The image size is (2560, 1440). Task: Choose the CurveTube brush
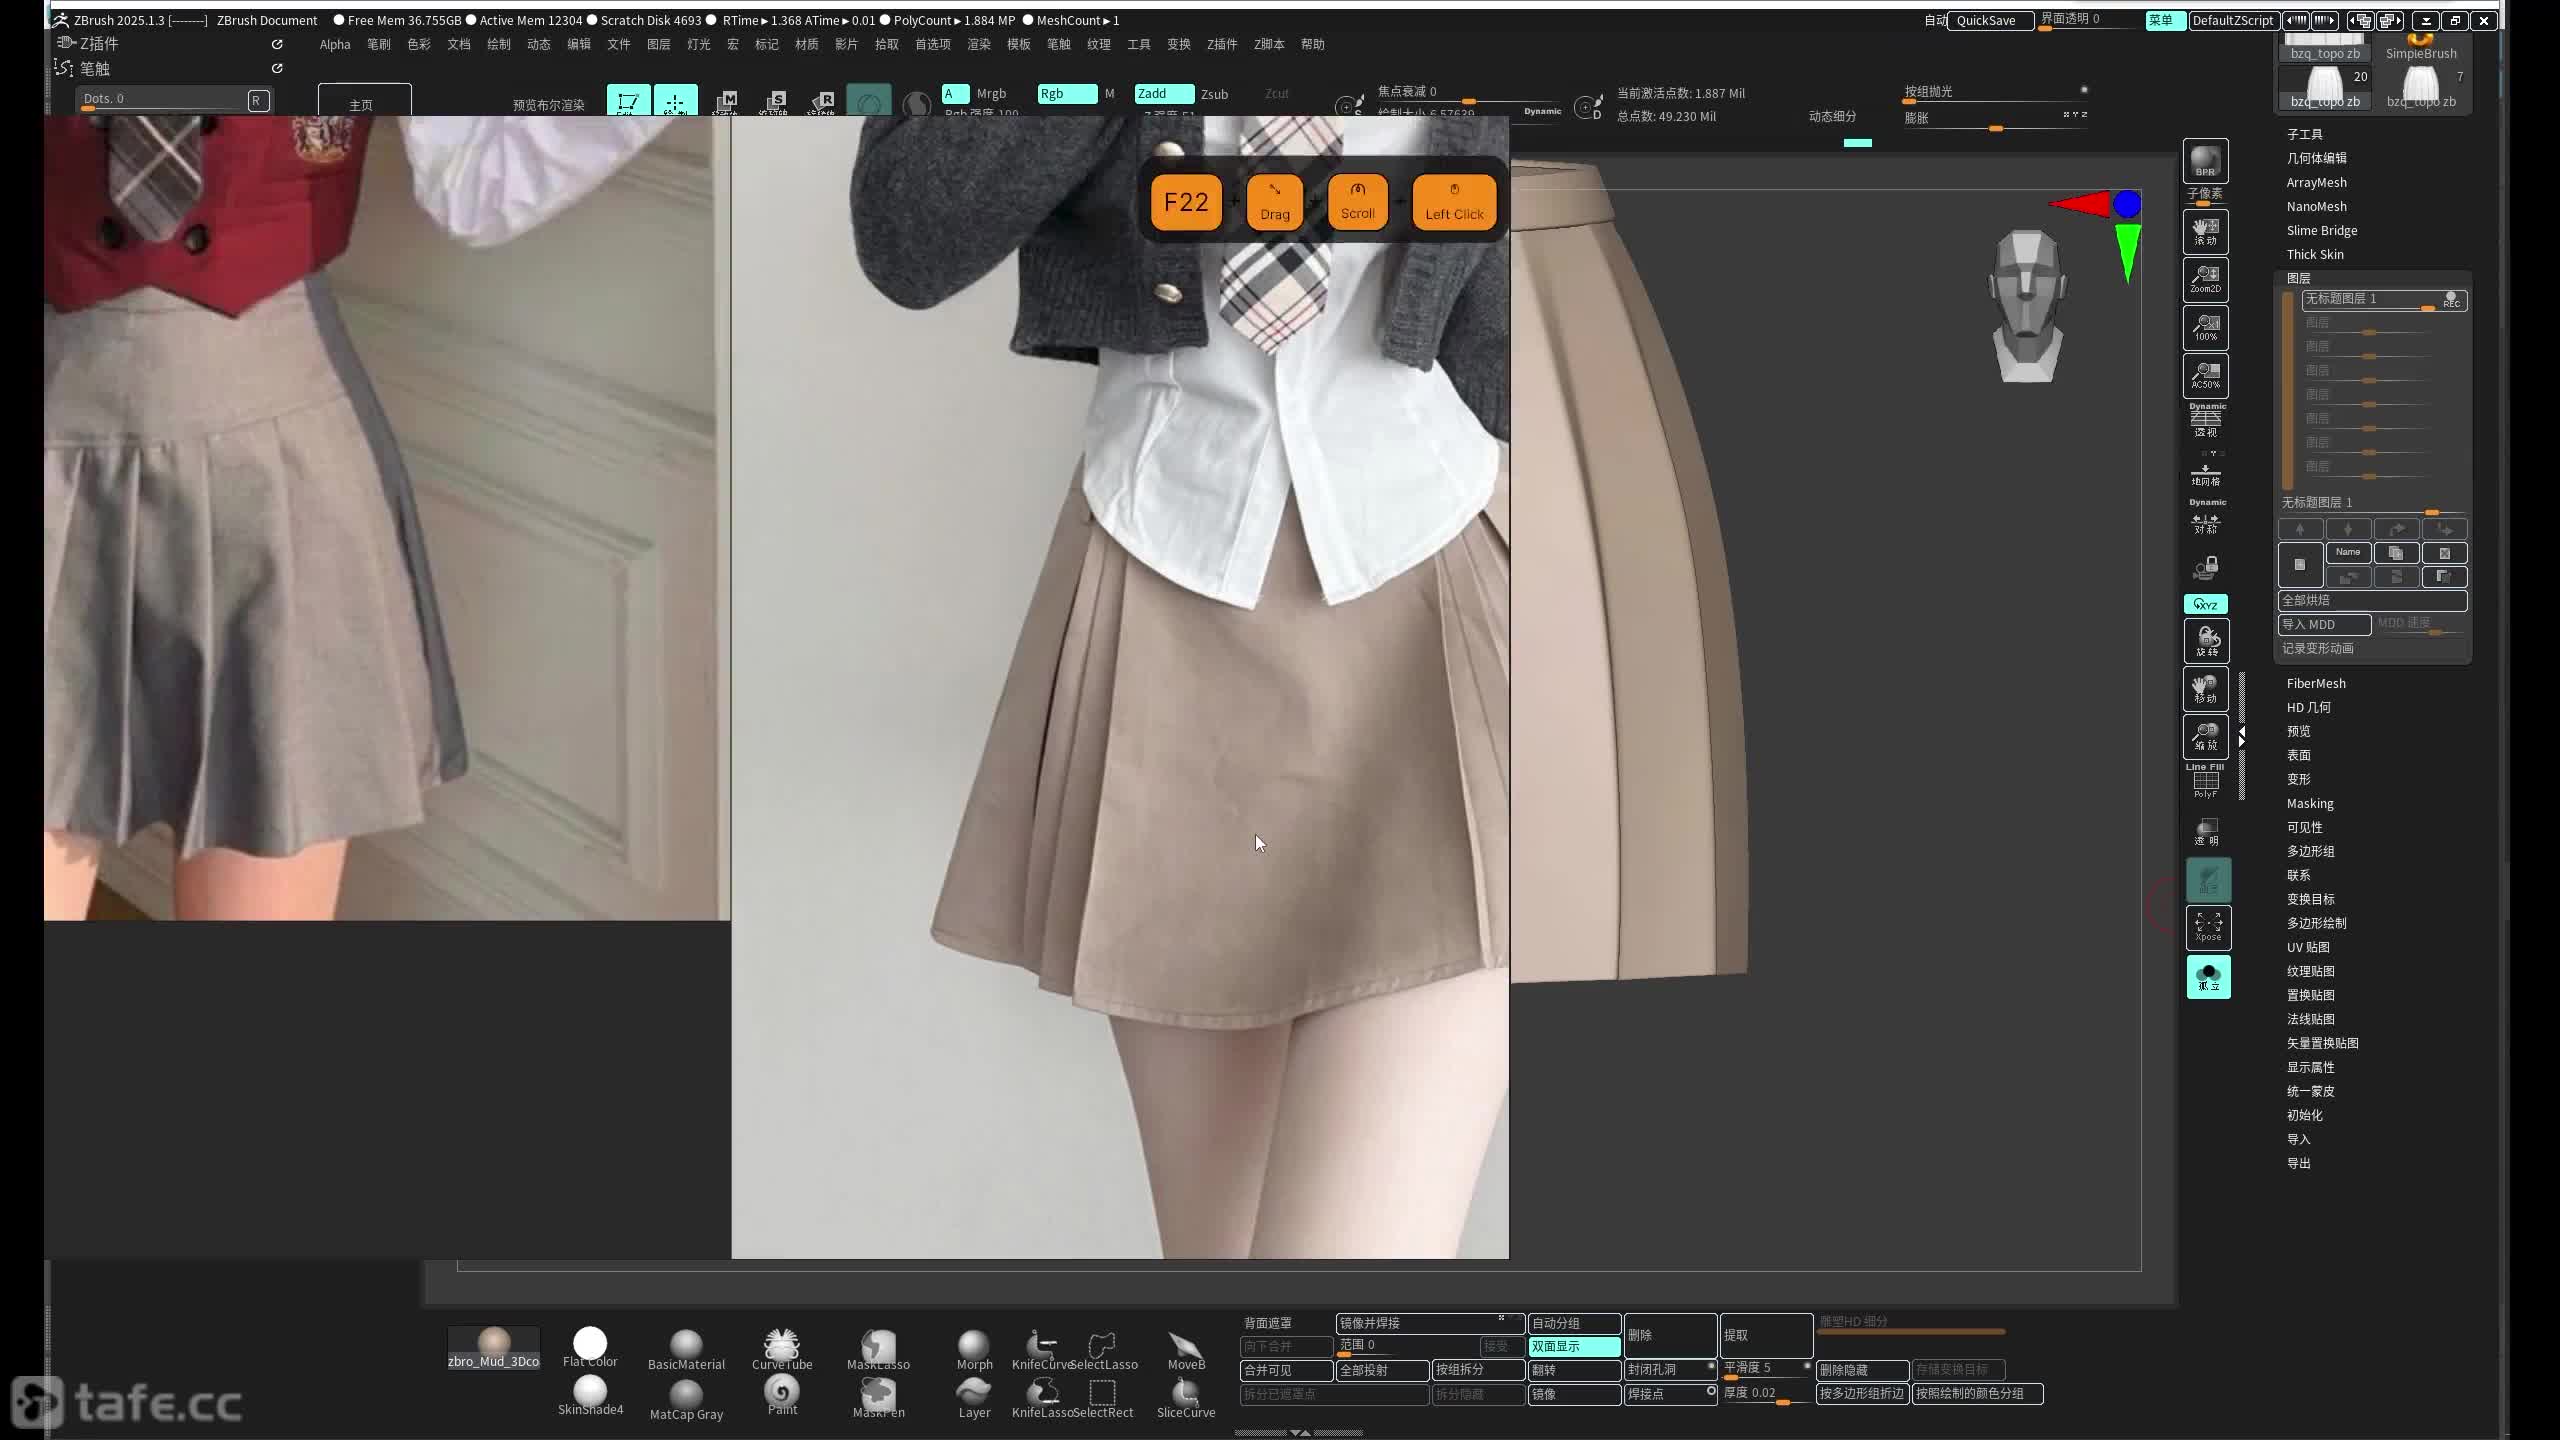point(782,1349)
